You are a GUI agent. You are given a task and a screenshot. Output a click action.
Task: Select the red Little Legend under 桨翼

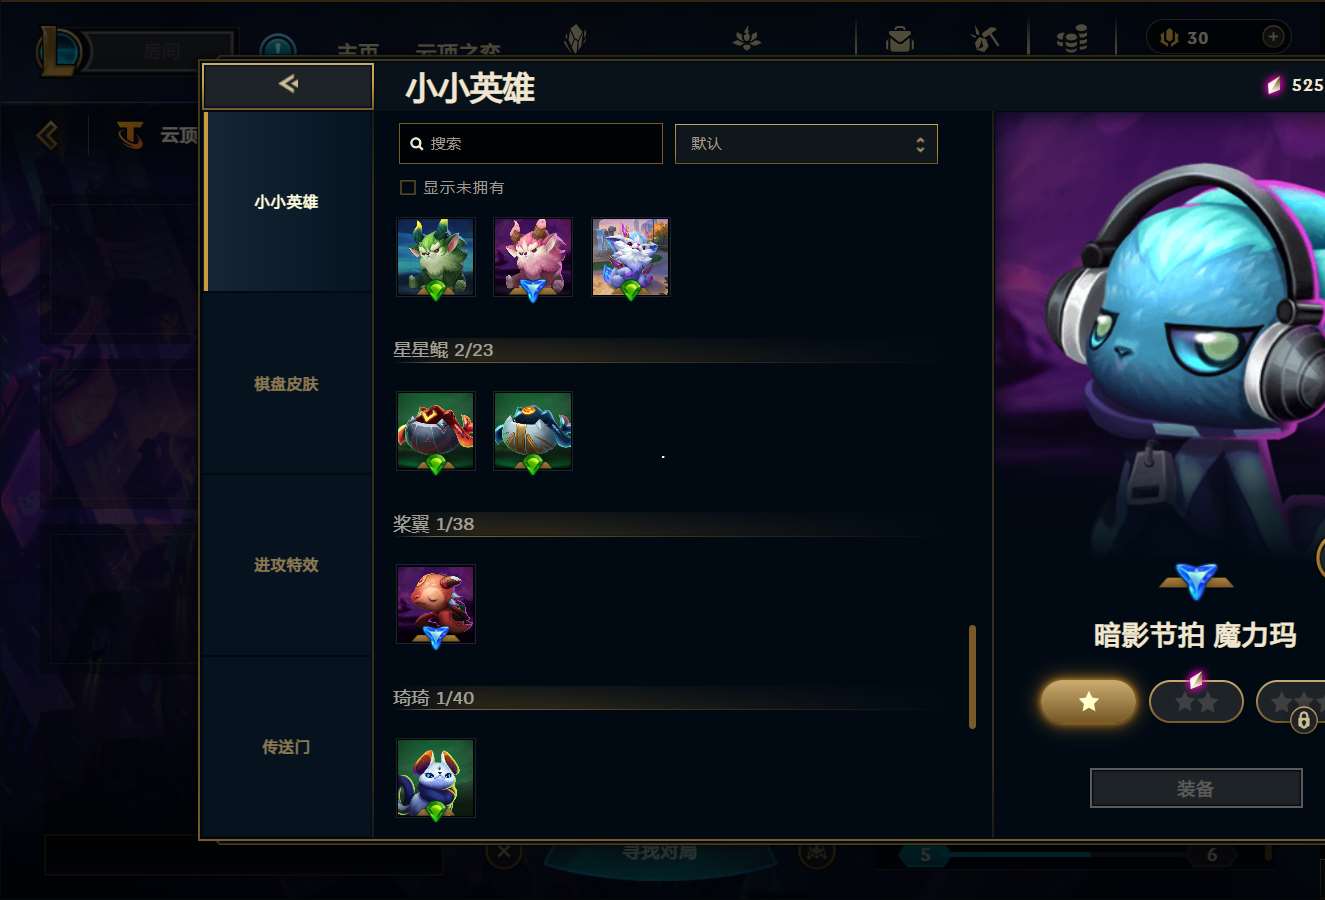point(435,605)
